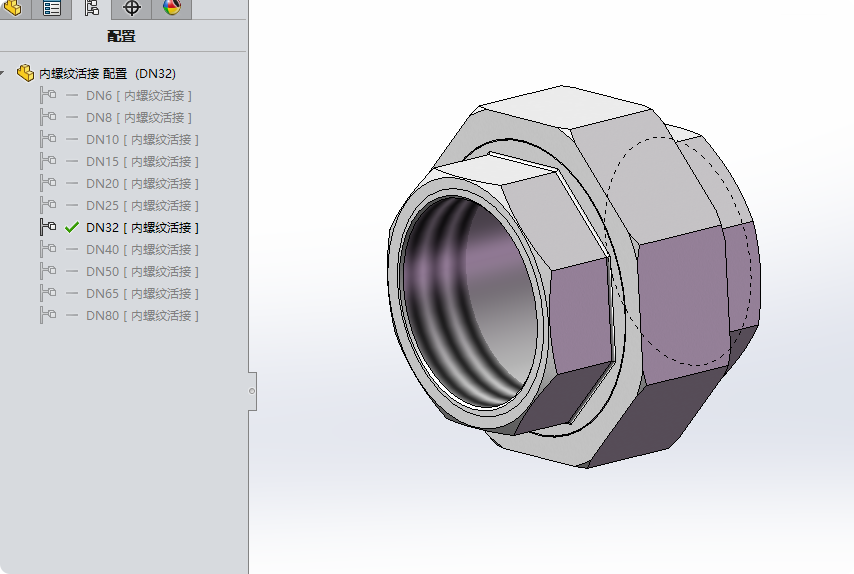Click the panel collapse handle on the divider

(x=252, y=391)
